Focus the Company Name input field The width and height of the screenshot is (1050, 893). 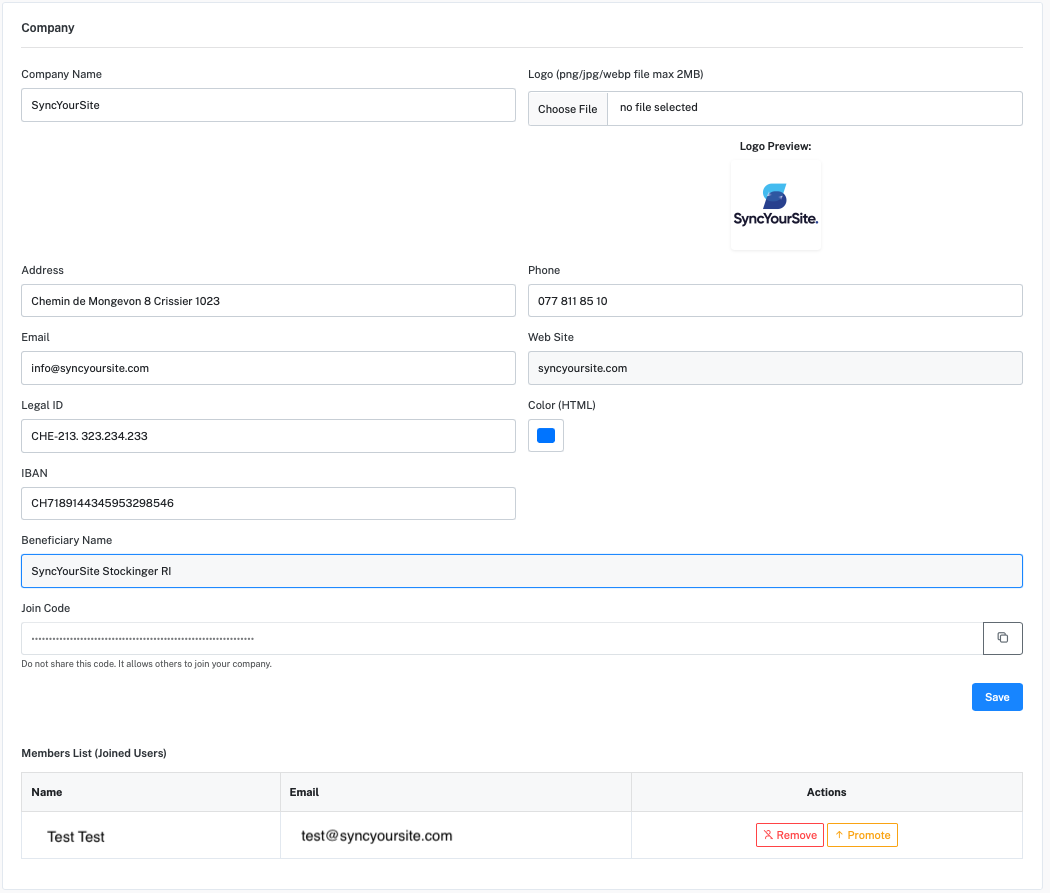[x=268, y=105]
